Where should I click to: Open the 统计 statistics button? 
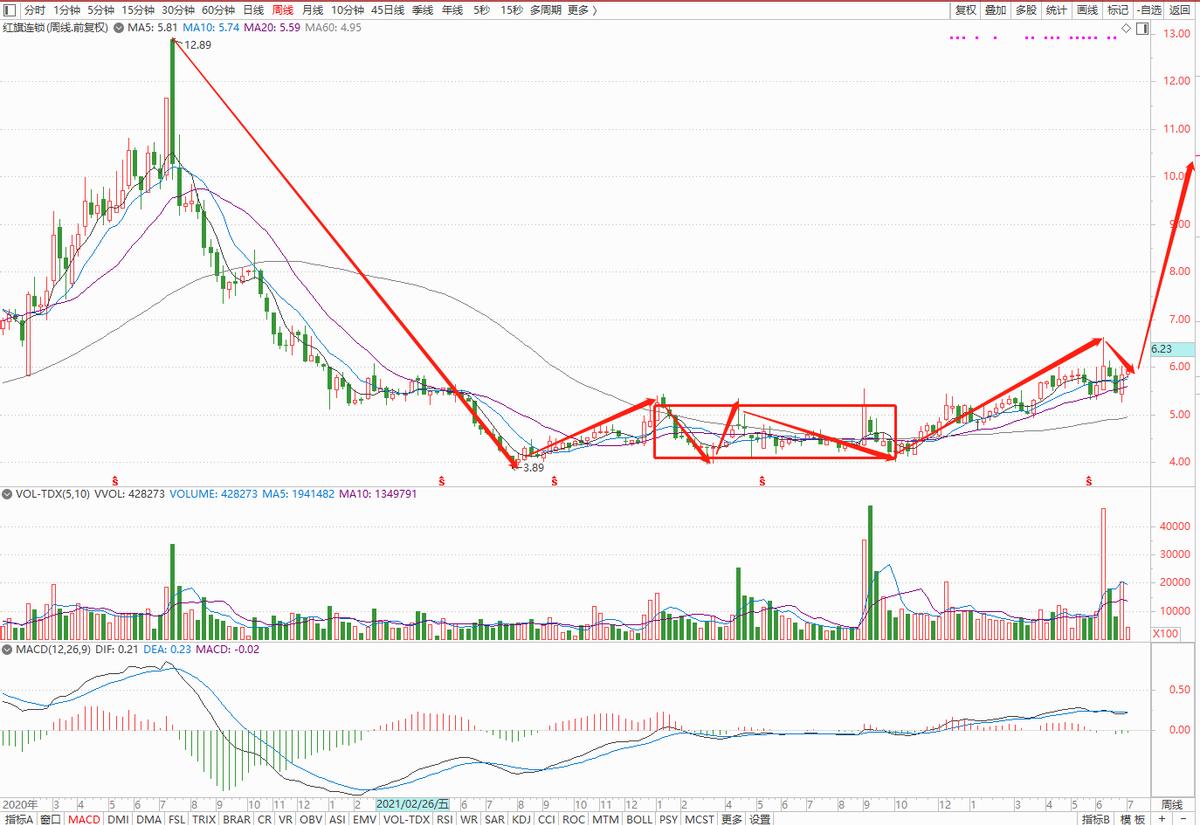1056,10
